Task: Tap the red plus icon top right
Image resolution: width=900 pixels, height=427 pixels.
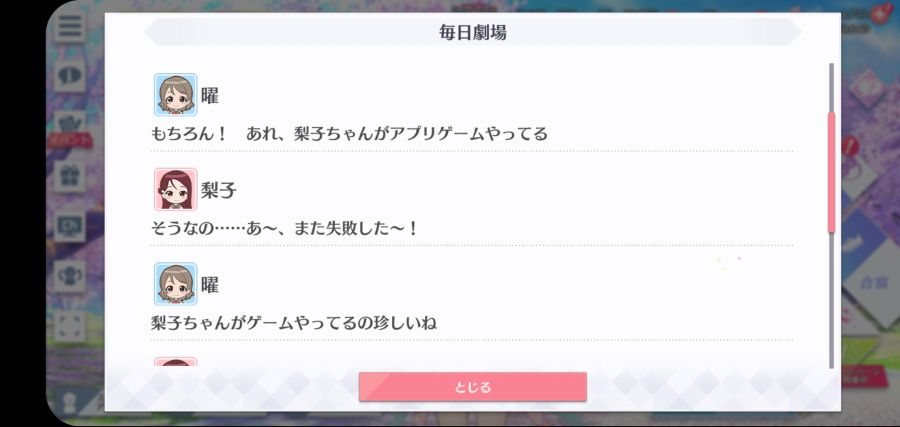Action: pyautogui.click(x=880, y=13)
